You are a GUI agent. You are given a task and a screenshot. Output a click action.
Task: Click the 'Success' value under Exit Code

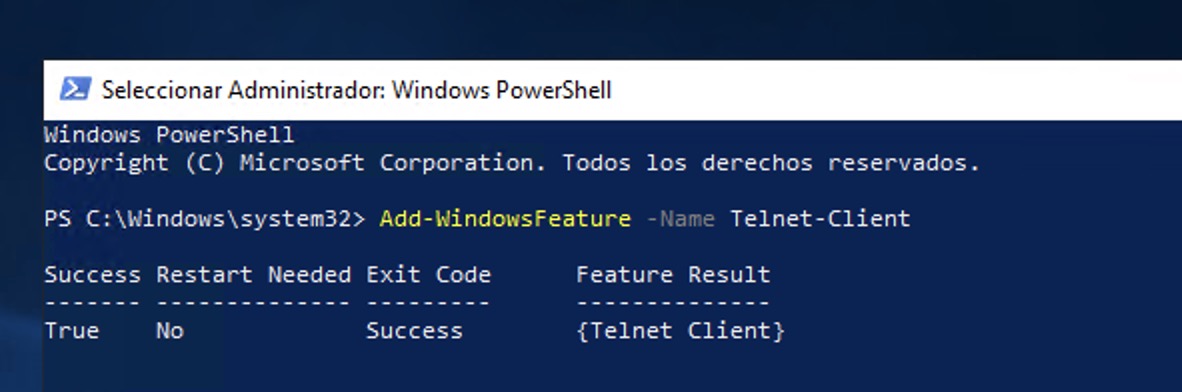point(414,330)
